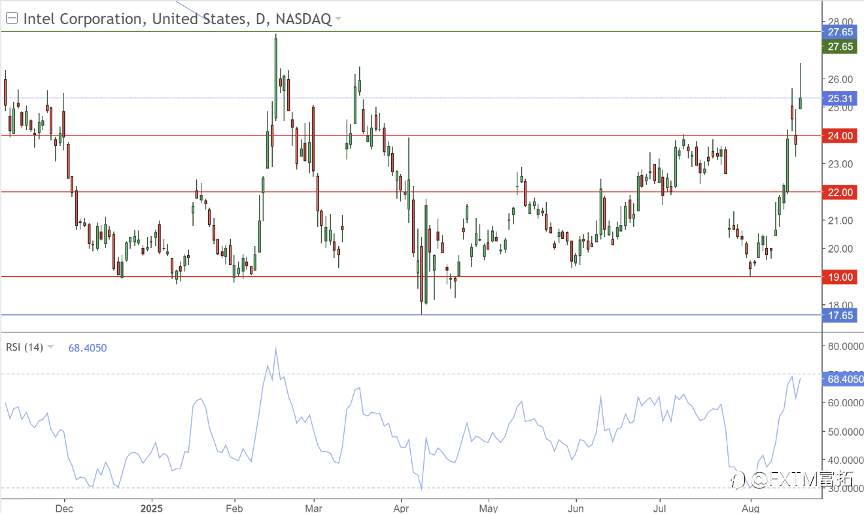The image size is (864, 514).
Task: Click the 80.0000 RSI axis tick
Action: [x=845, y=347]
